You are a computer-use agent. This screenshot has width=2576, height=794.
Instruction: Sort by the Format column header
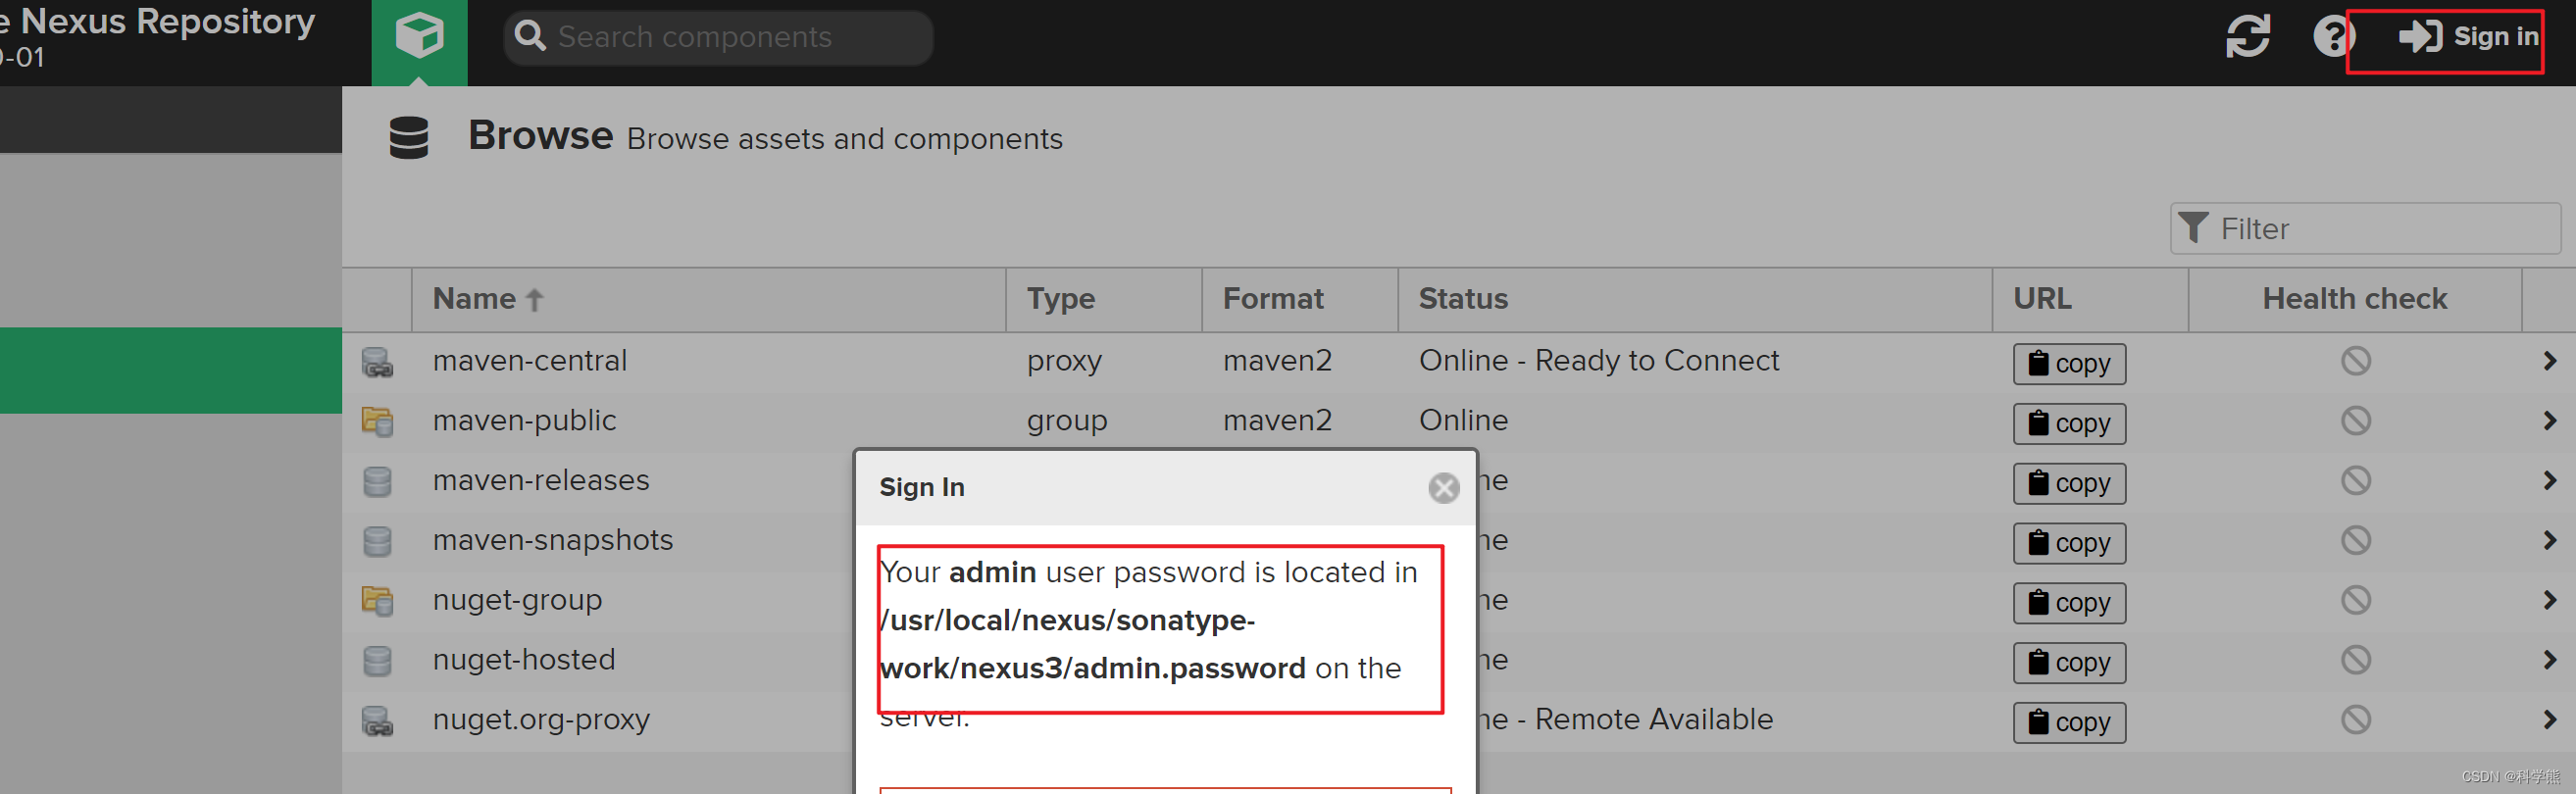[x=1299, y=299]
